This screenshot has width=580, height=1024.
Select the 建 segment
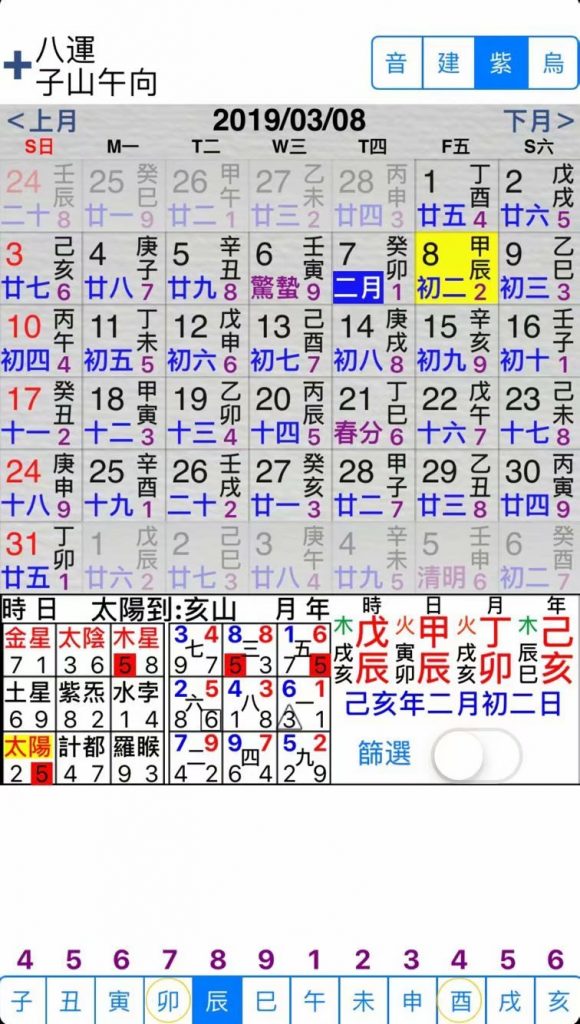pyautogui.click(x=449, y=63)
